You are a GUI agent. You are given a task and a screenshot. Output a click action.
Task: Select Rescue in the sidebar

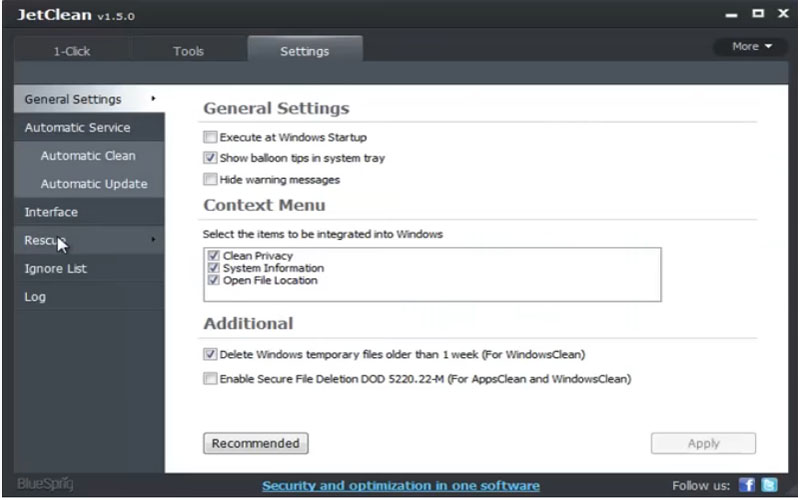coord(89,240)
